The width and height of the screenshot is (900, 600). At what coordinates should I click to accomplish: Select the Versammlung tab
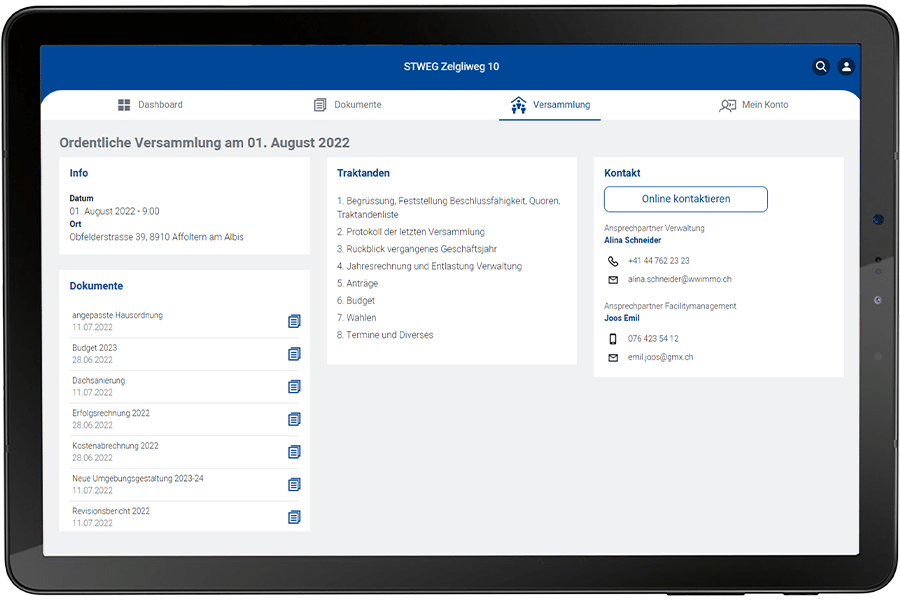point(550,105)
